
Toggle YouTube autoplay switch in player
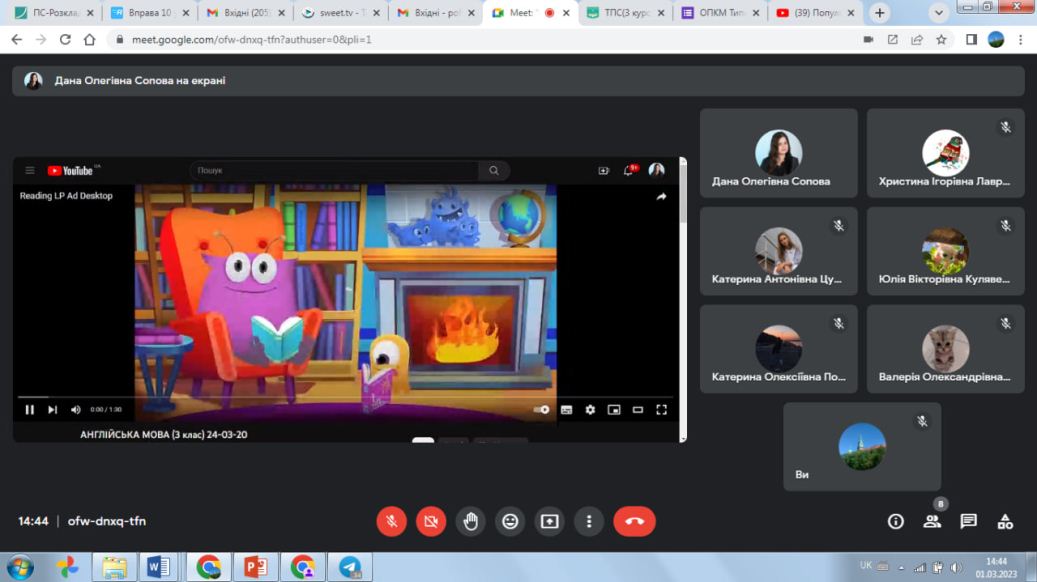[x=541, y=409]
